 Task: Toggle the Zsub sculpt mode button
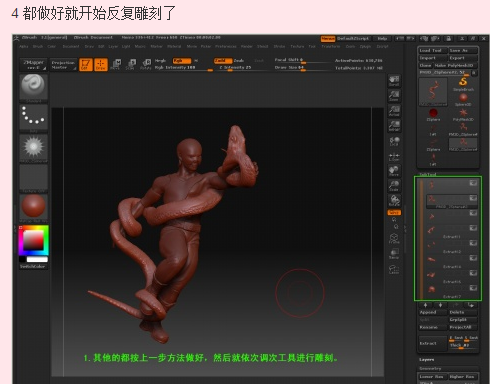[239, 61]
